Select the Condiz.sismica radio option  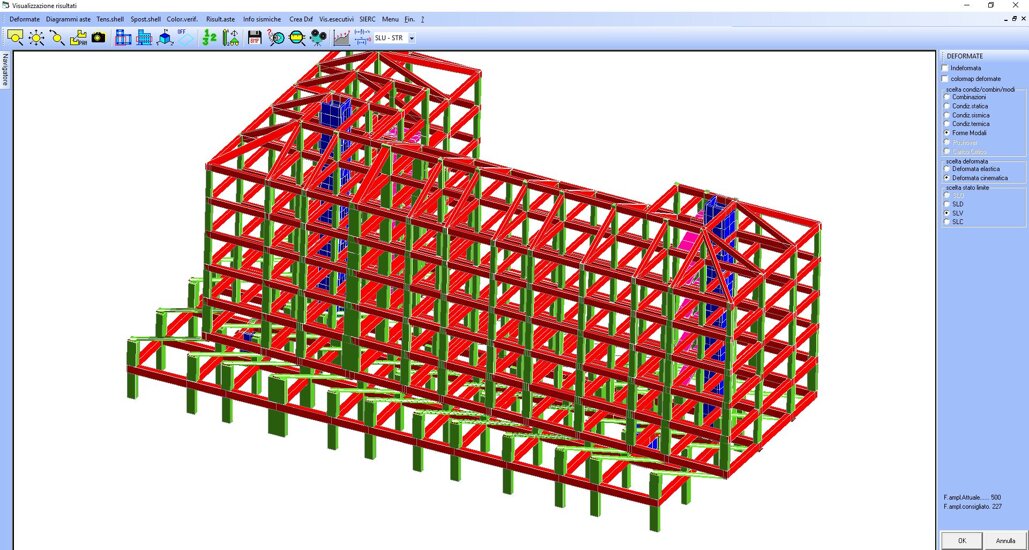(947, 115)
